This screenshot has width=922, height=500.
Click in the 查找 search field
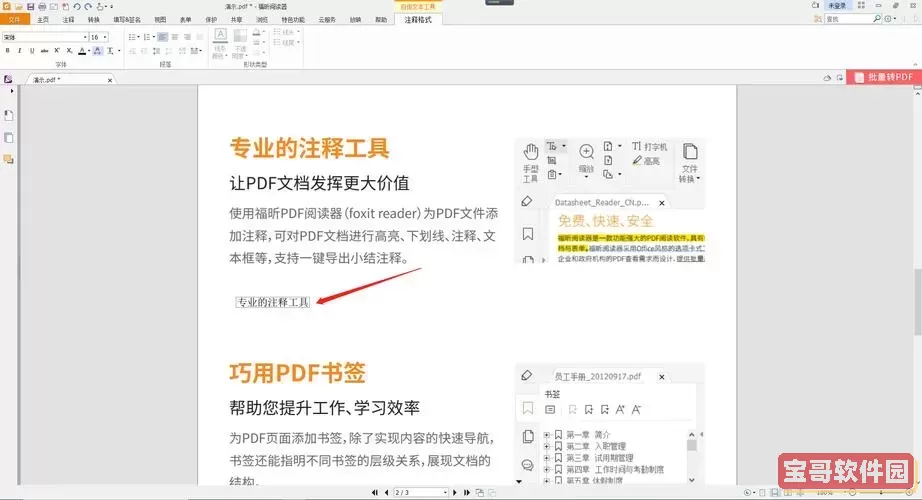click(x=847, y=19)
